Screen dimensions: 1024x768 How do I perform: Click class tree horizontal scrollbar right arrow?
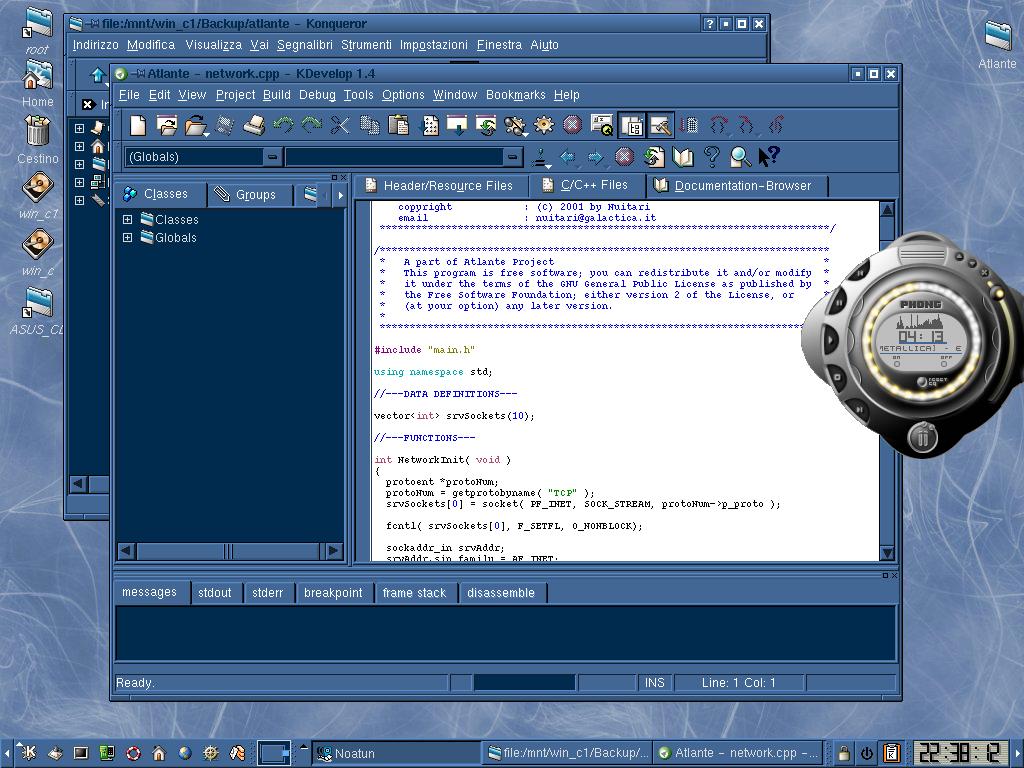pyautogui.click(x=334, y=551)
